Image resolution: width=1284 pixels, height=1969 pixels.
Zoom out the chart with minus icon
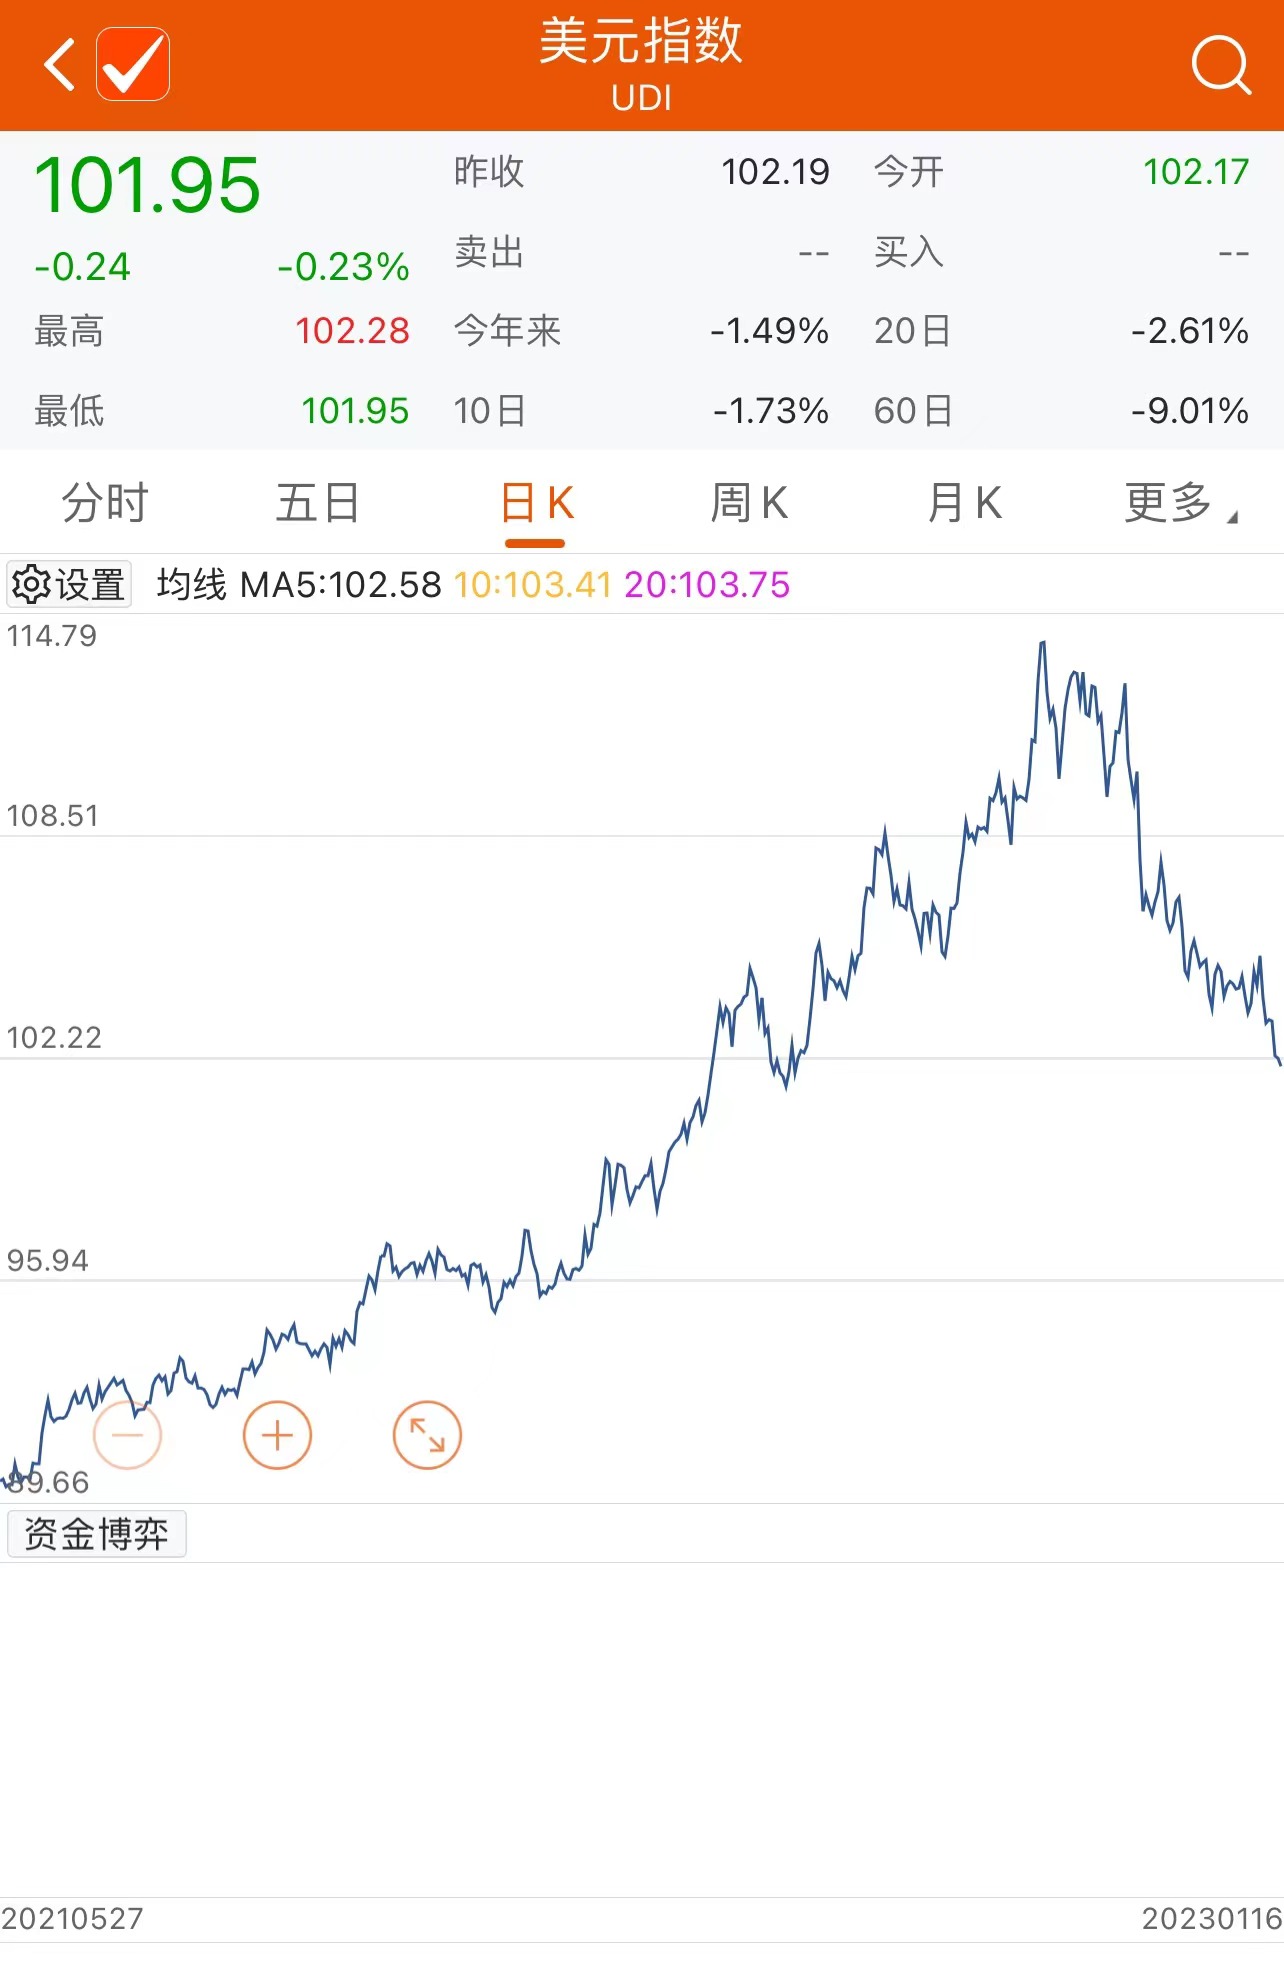click(x=127, y=1435)
